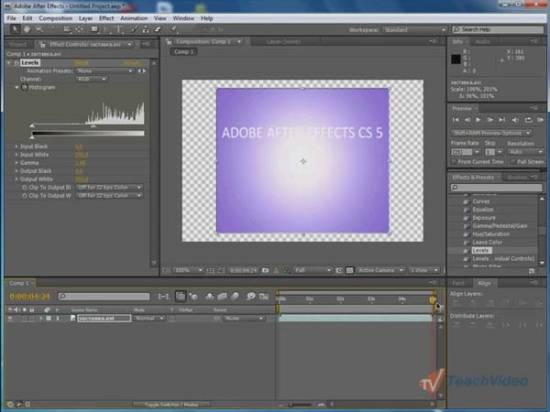Image resolution: width=550 pixels, height=412 pixels.
Task: Enable the Full Screen checkbox
Action: (x=512, y=162)
